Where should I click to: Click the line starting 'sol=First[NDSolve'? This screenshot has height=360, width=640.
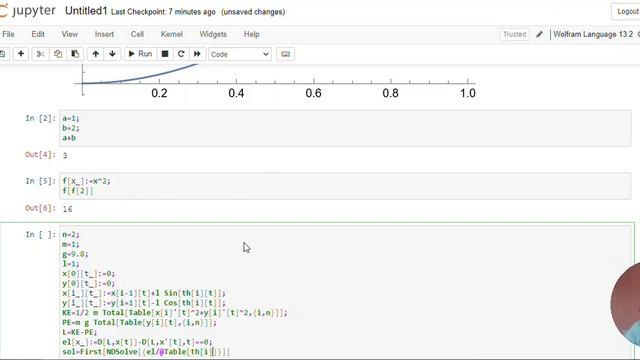(x=146, y=352)
